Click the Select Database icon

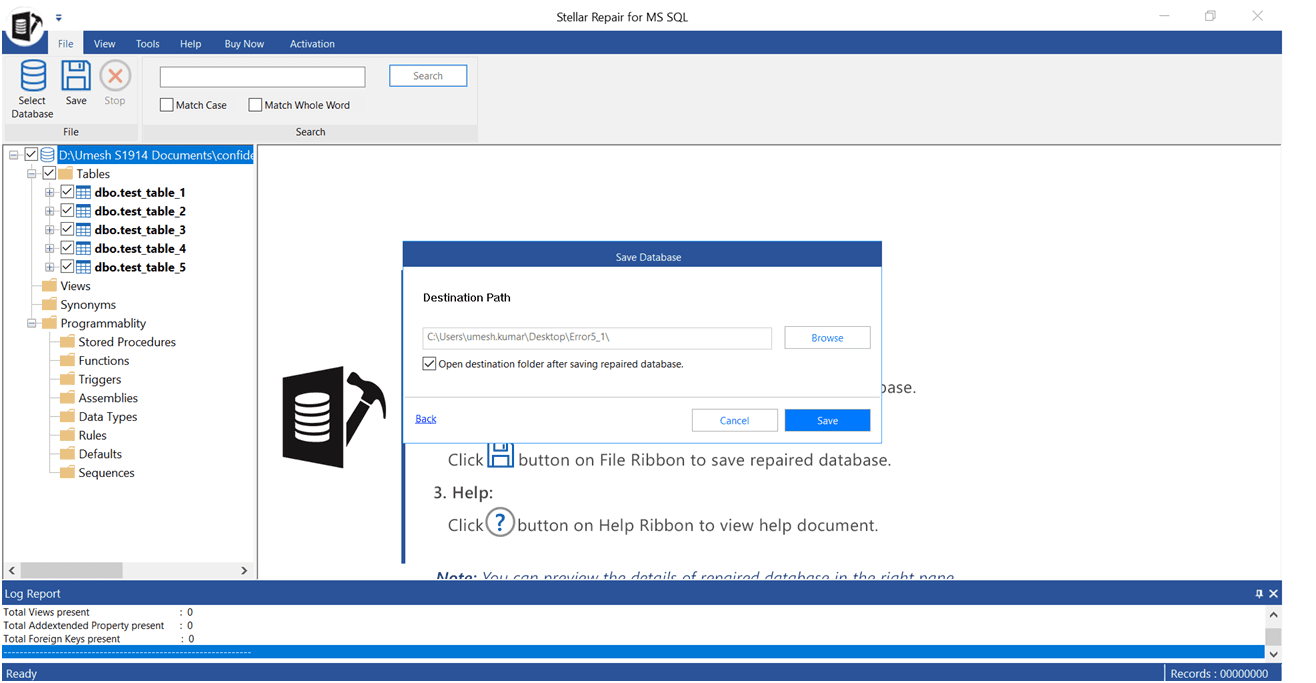click(33, 76)
